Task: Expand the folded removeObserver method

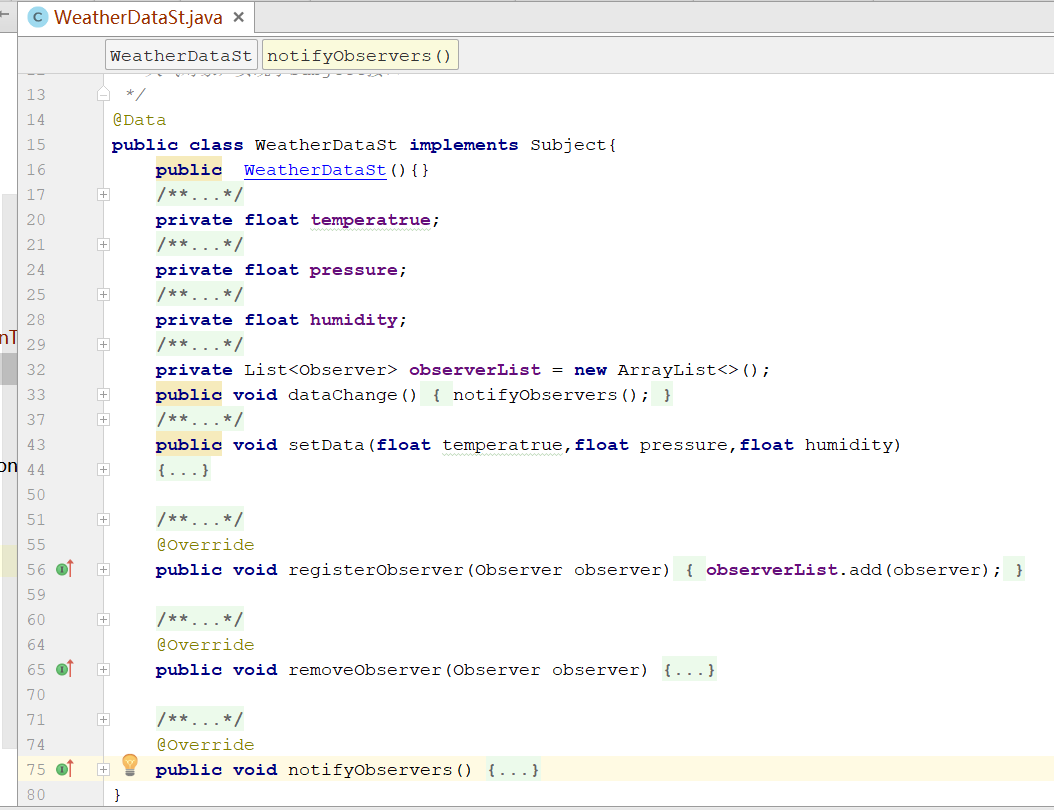Action: click(x=103, y=669)
